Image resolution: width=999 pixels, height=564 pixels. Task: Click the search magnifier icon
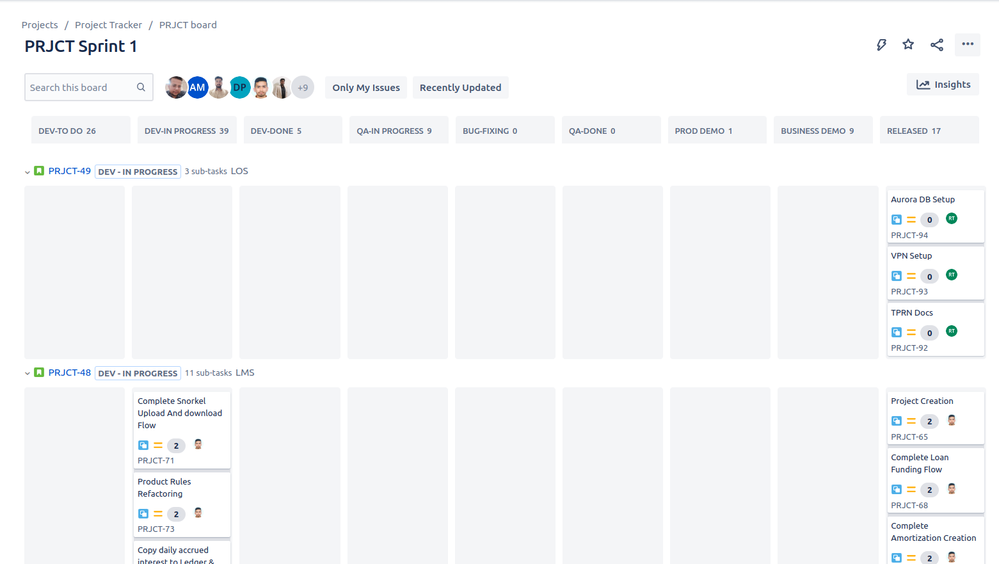coord(141,87)
